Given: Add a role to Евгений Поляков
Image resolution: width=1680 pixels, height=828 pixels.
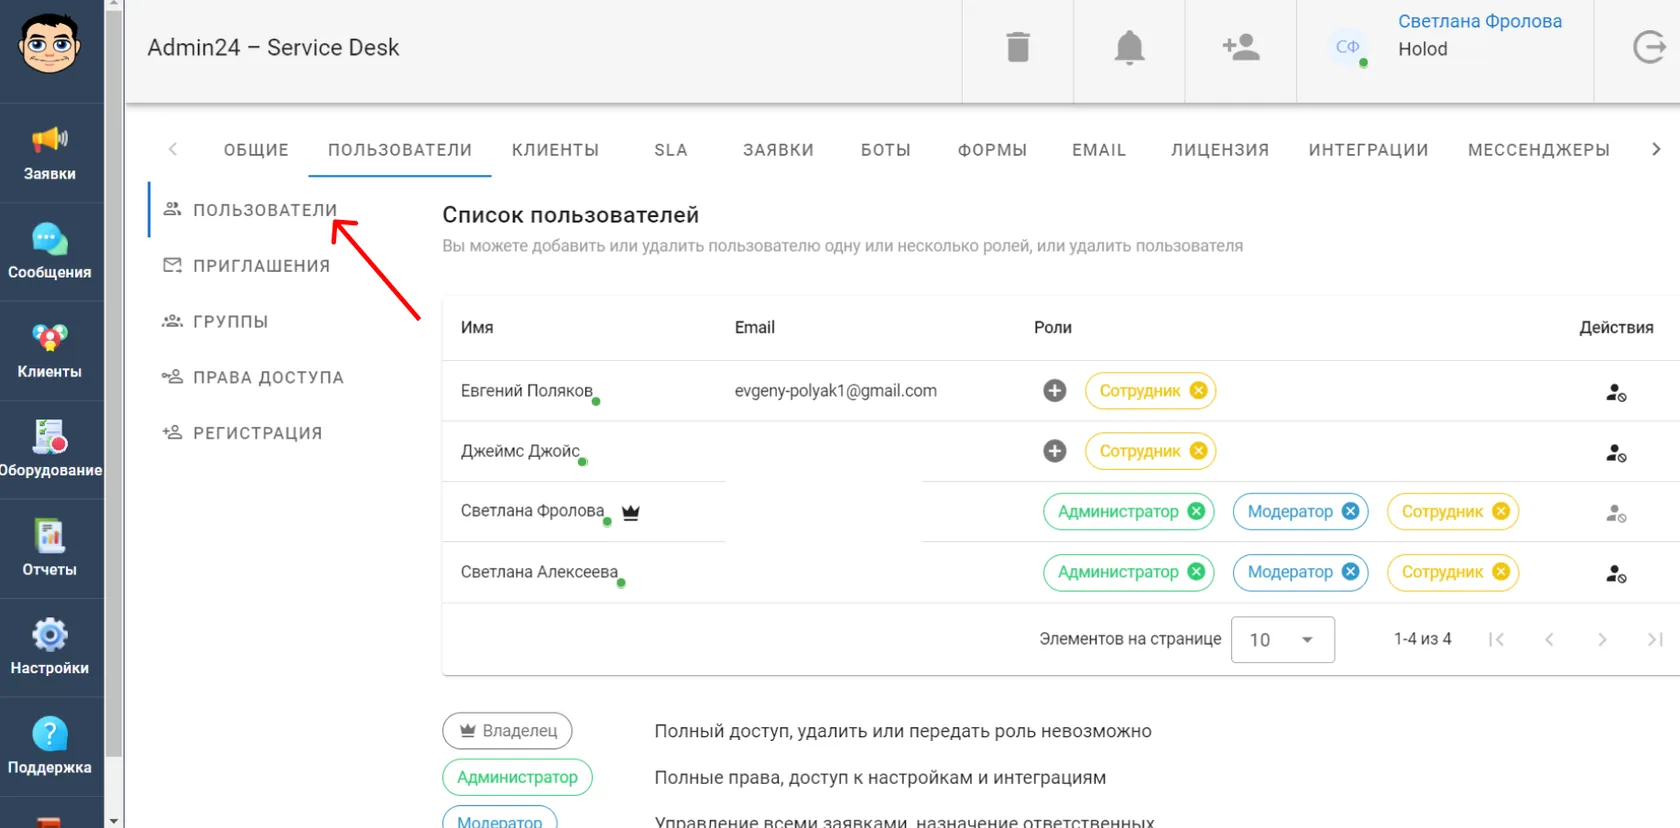Looking at the screenshot, I should [1055, 391].
